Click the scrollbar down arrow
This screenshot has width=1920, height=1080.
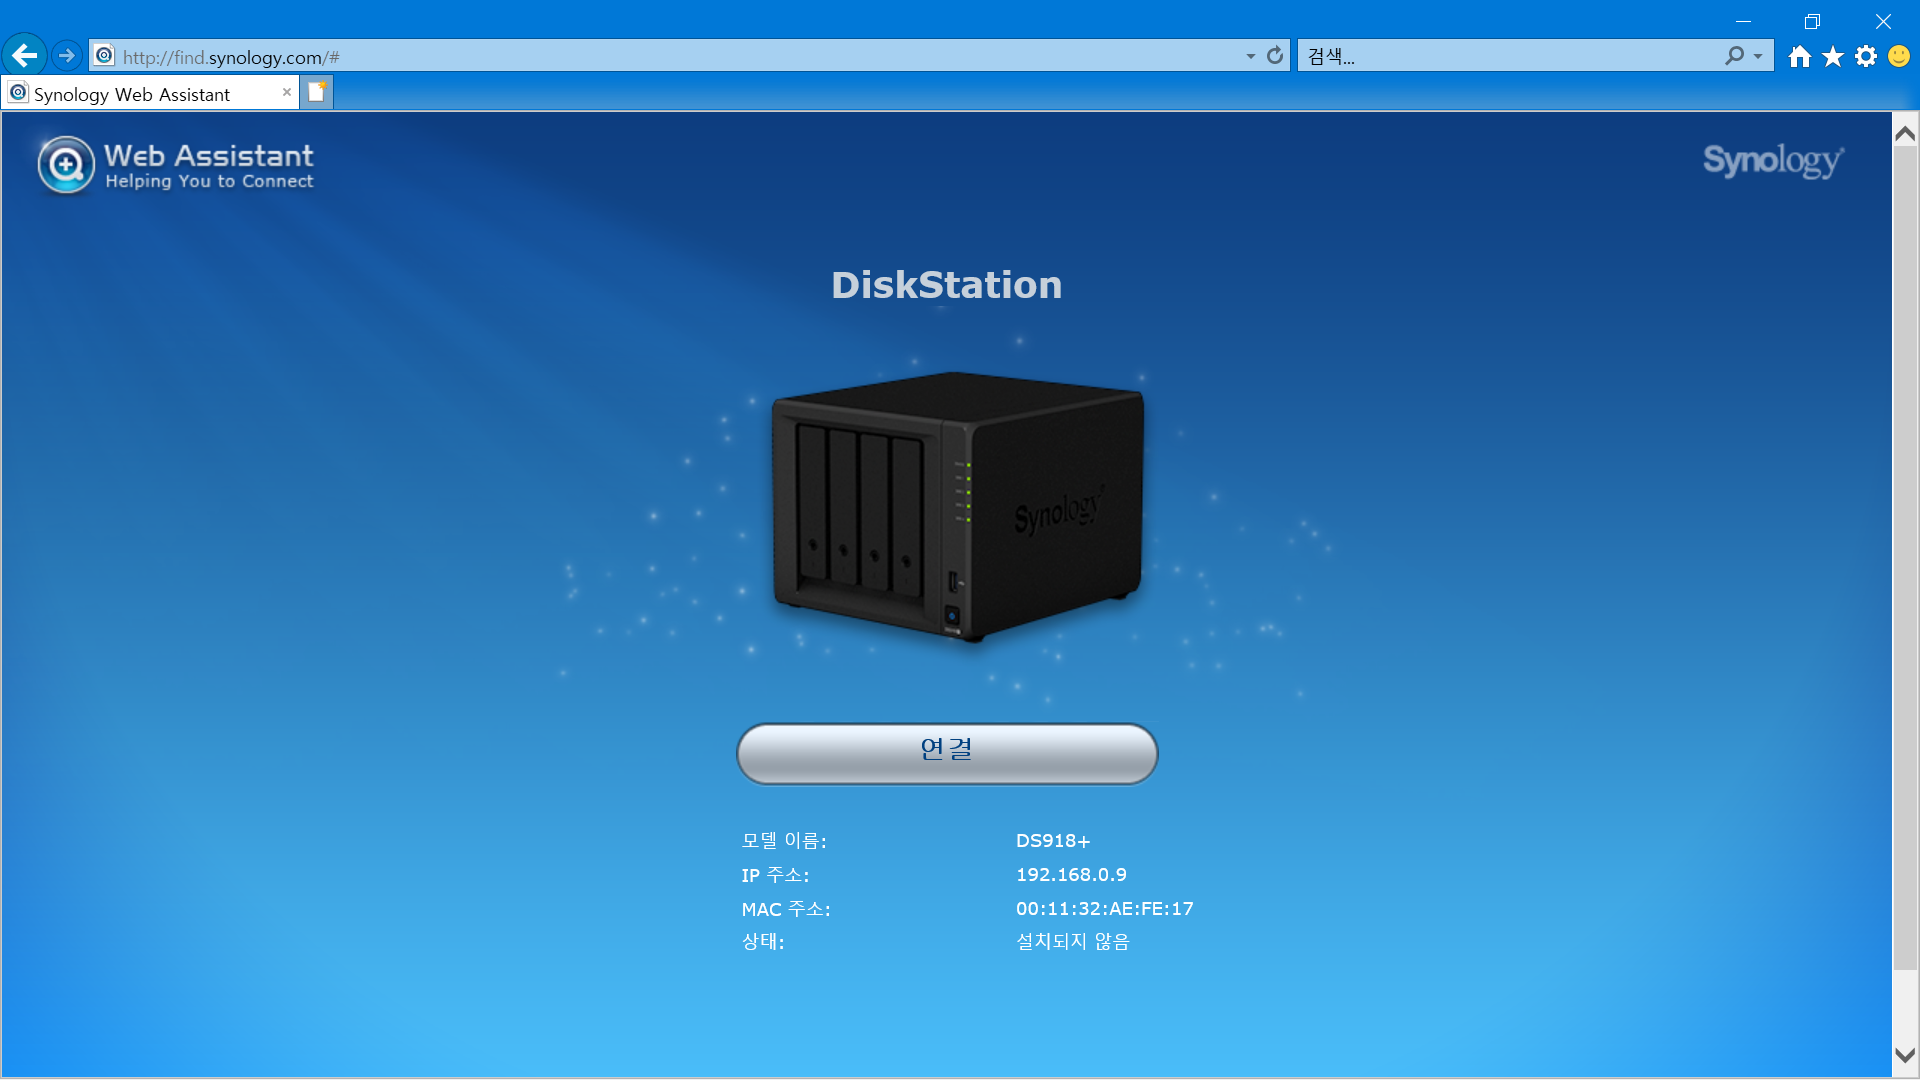(1905, 1055)
